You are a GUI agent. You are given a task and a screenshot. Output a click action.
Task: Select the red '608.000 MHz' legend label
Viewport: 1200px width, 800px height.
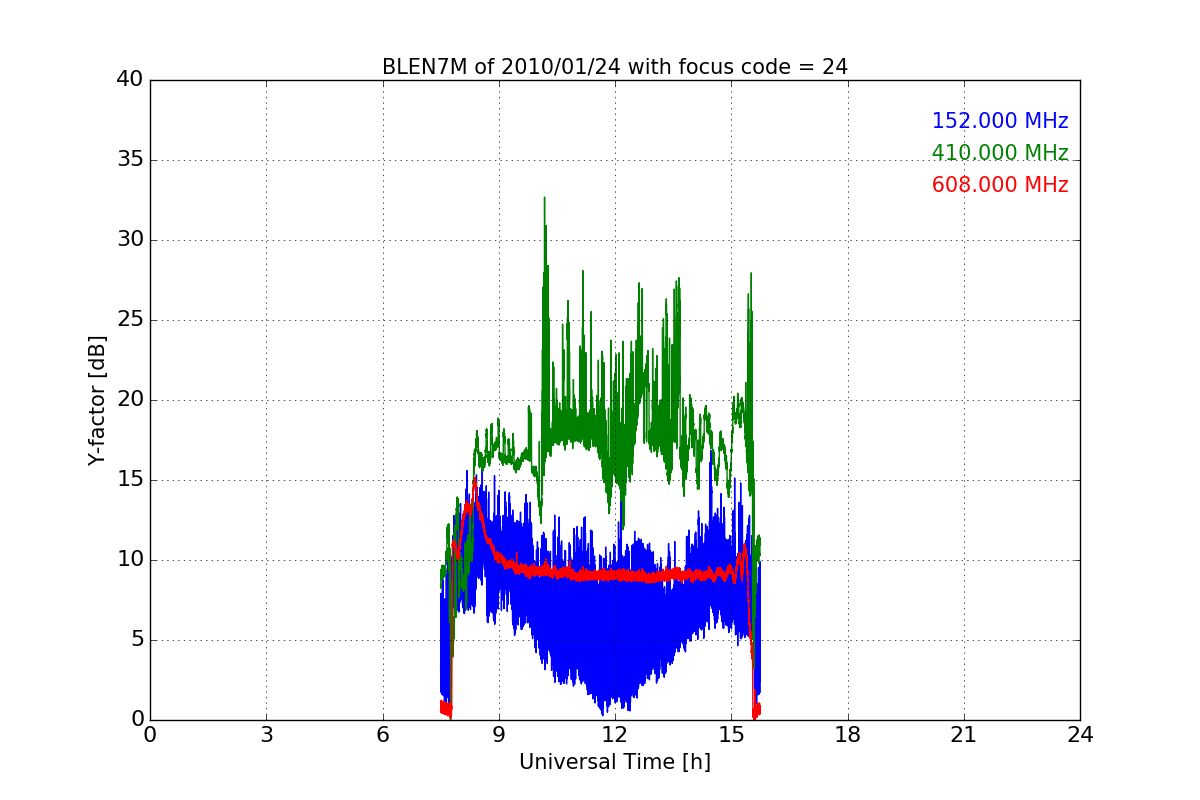tap(1000, 185)
